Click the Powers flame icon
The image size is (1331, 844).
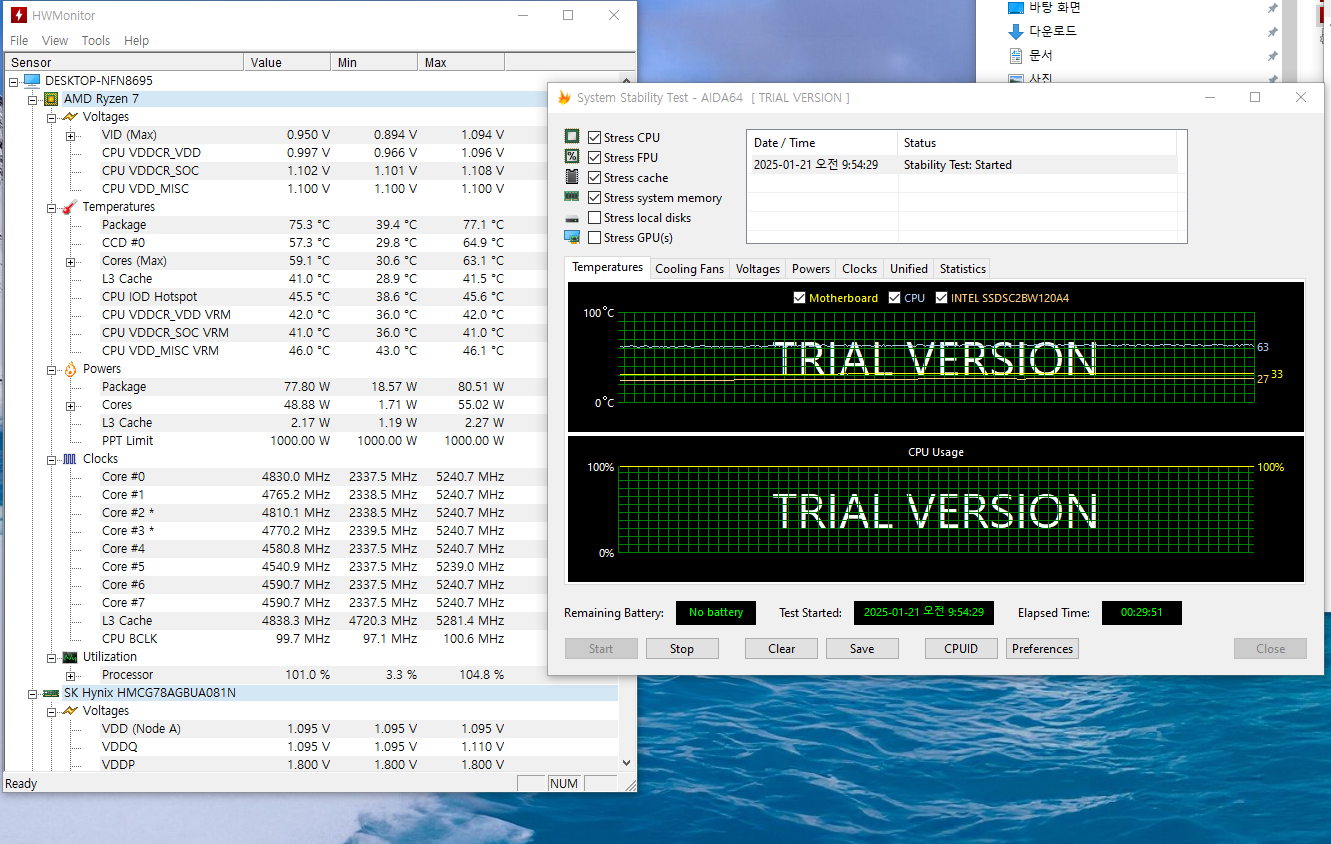click(70, 369)
